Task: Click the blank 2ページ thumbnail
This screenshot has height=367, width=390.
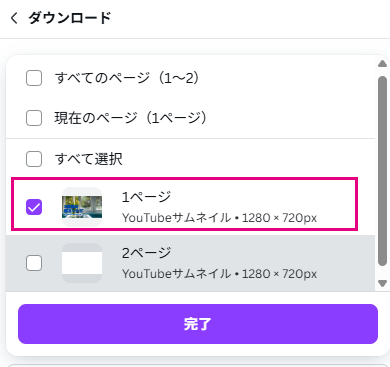Action: [82, 263]
